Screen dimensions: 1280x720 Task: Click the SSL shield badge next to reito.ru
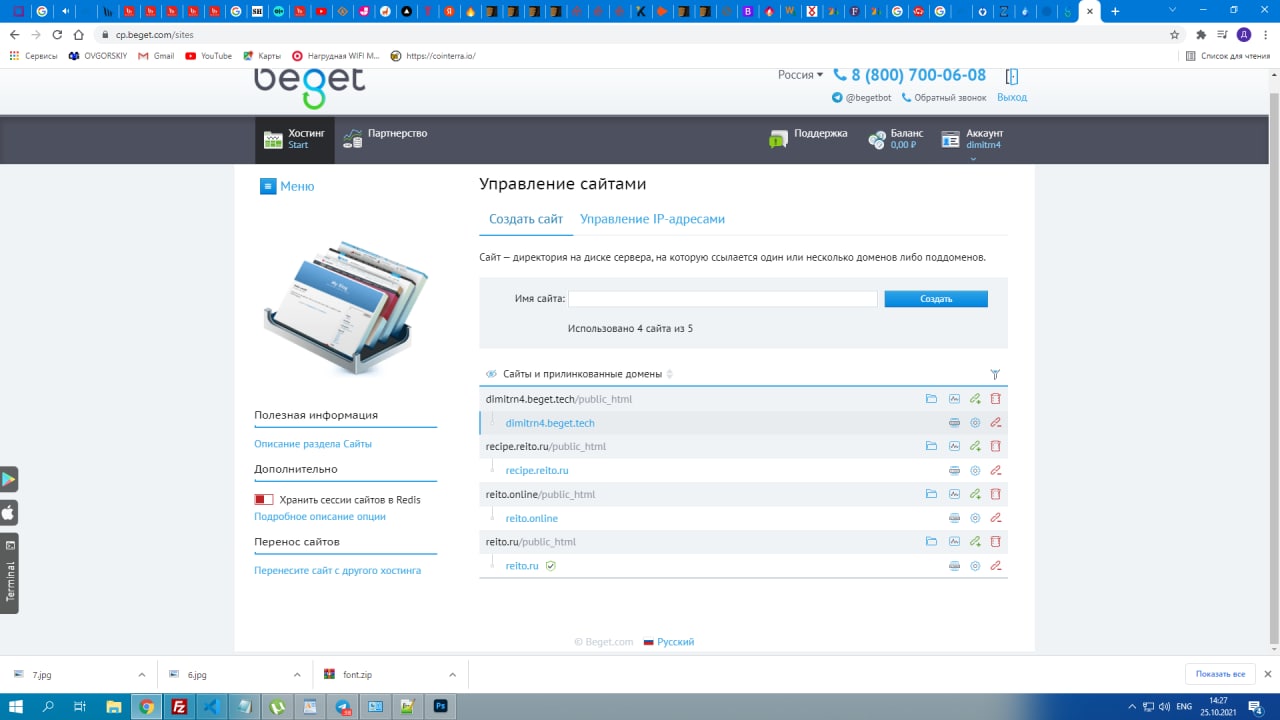[x=550, y=566]
